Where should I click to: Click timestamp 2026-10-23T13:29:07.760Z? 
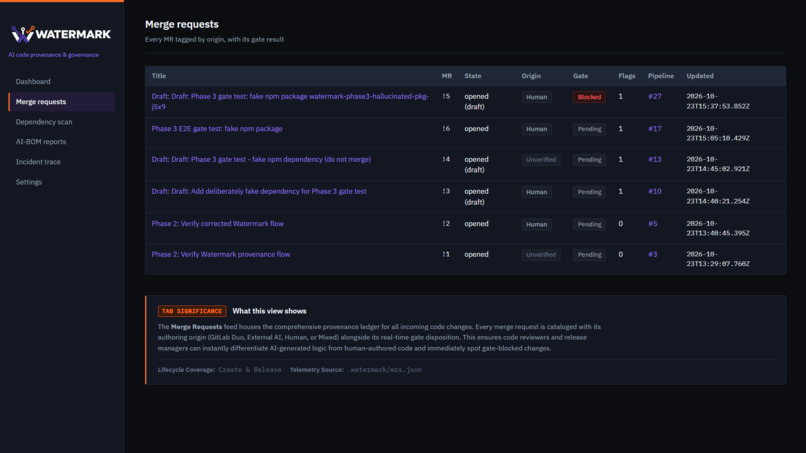[x=718, y=259]
